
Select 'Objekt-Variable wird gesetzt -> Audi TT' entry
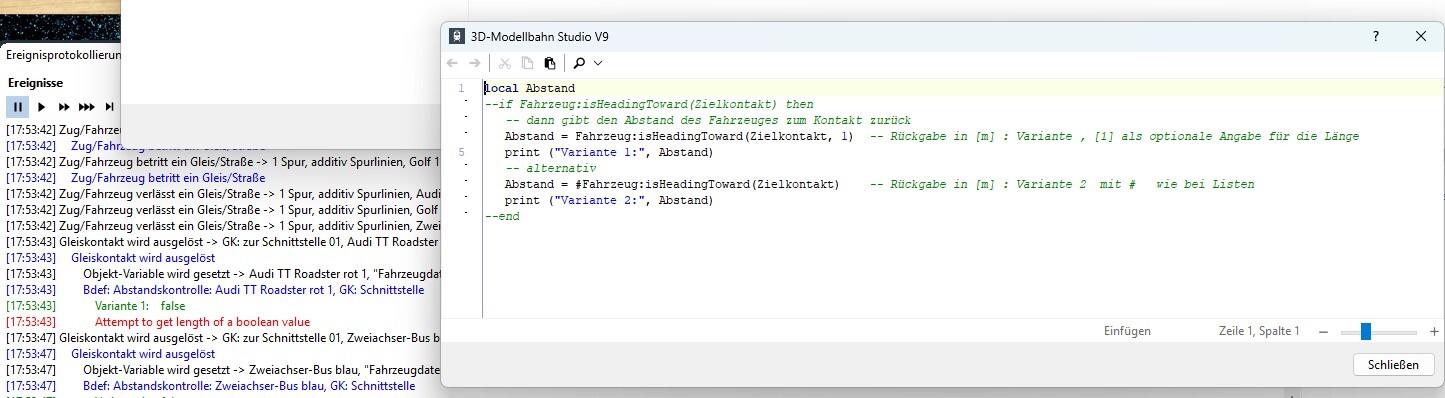(261, 274)
